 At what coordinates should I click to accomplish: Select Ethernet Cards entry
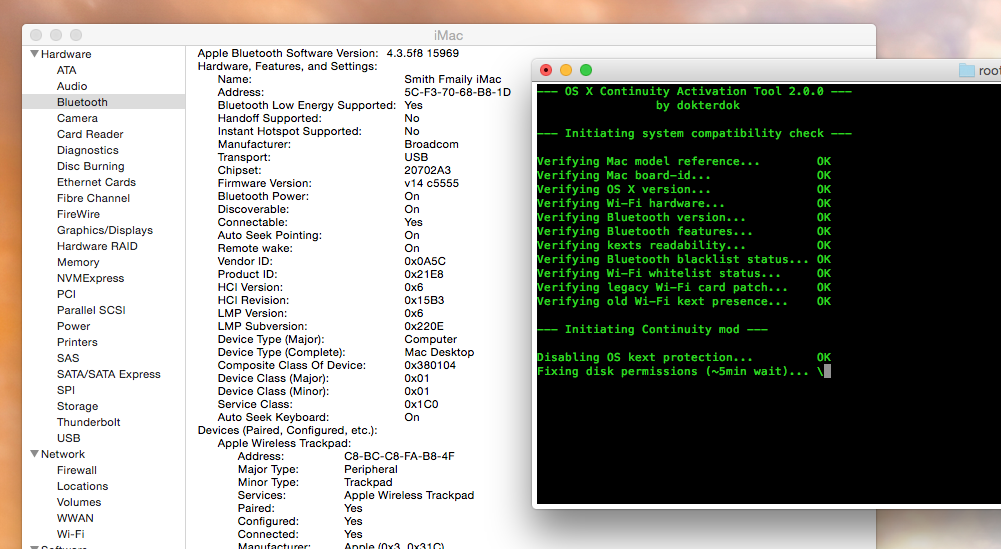coord(96,182)
